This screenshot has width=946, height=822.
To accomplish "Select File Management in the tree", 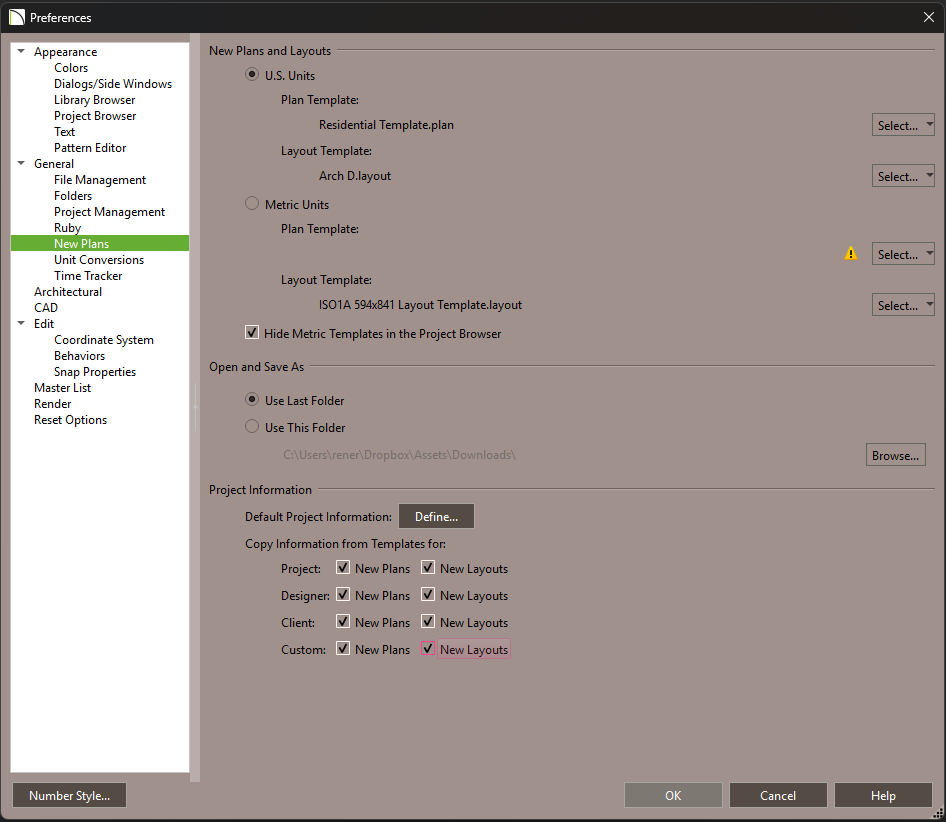I will coord(100,180).
